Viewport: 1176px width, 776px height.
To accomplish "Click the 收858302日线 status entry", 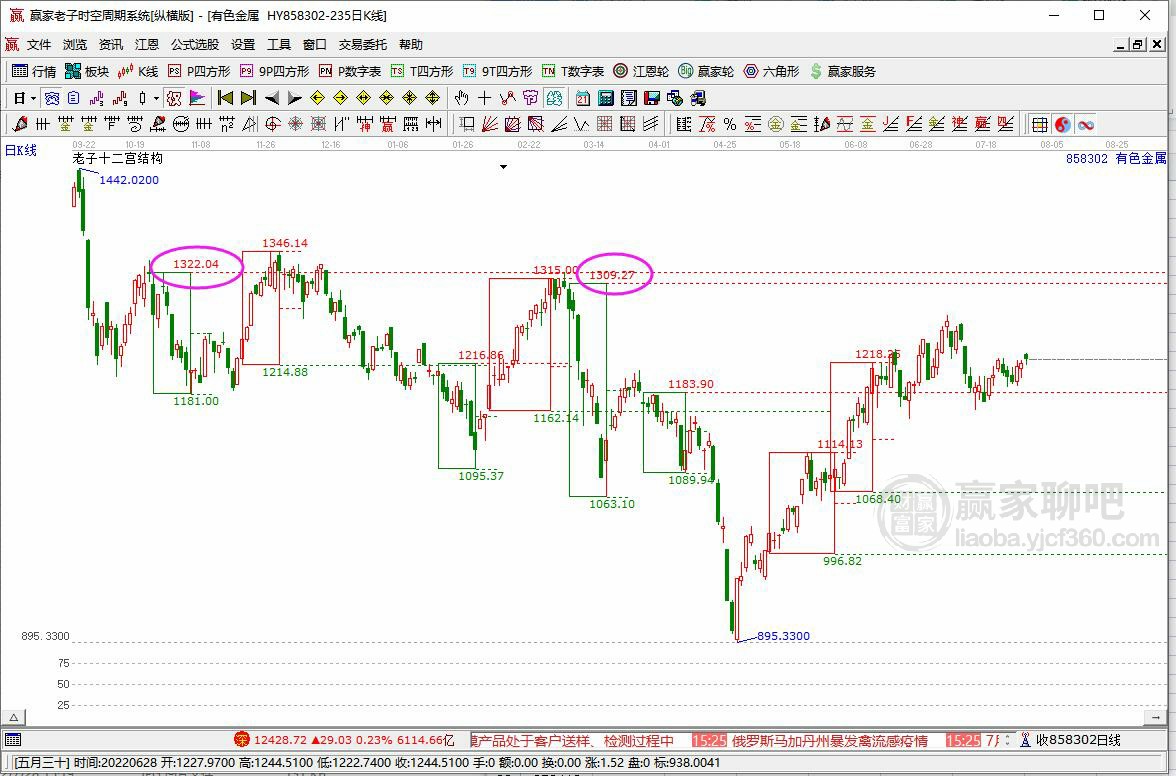I will (x=1071, y=740).
